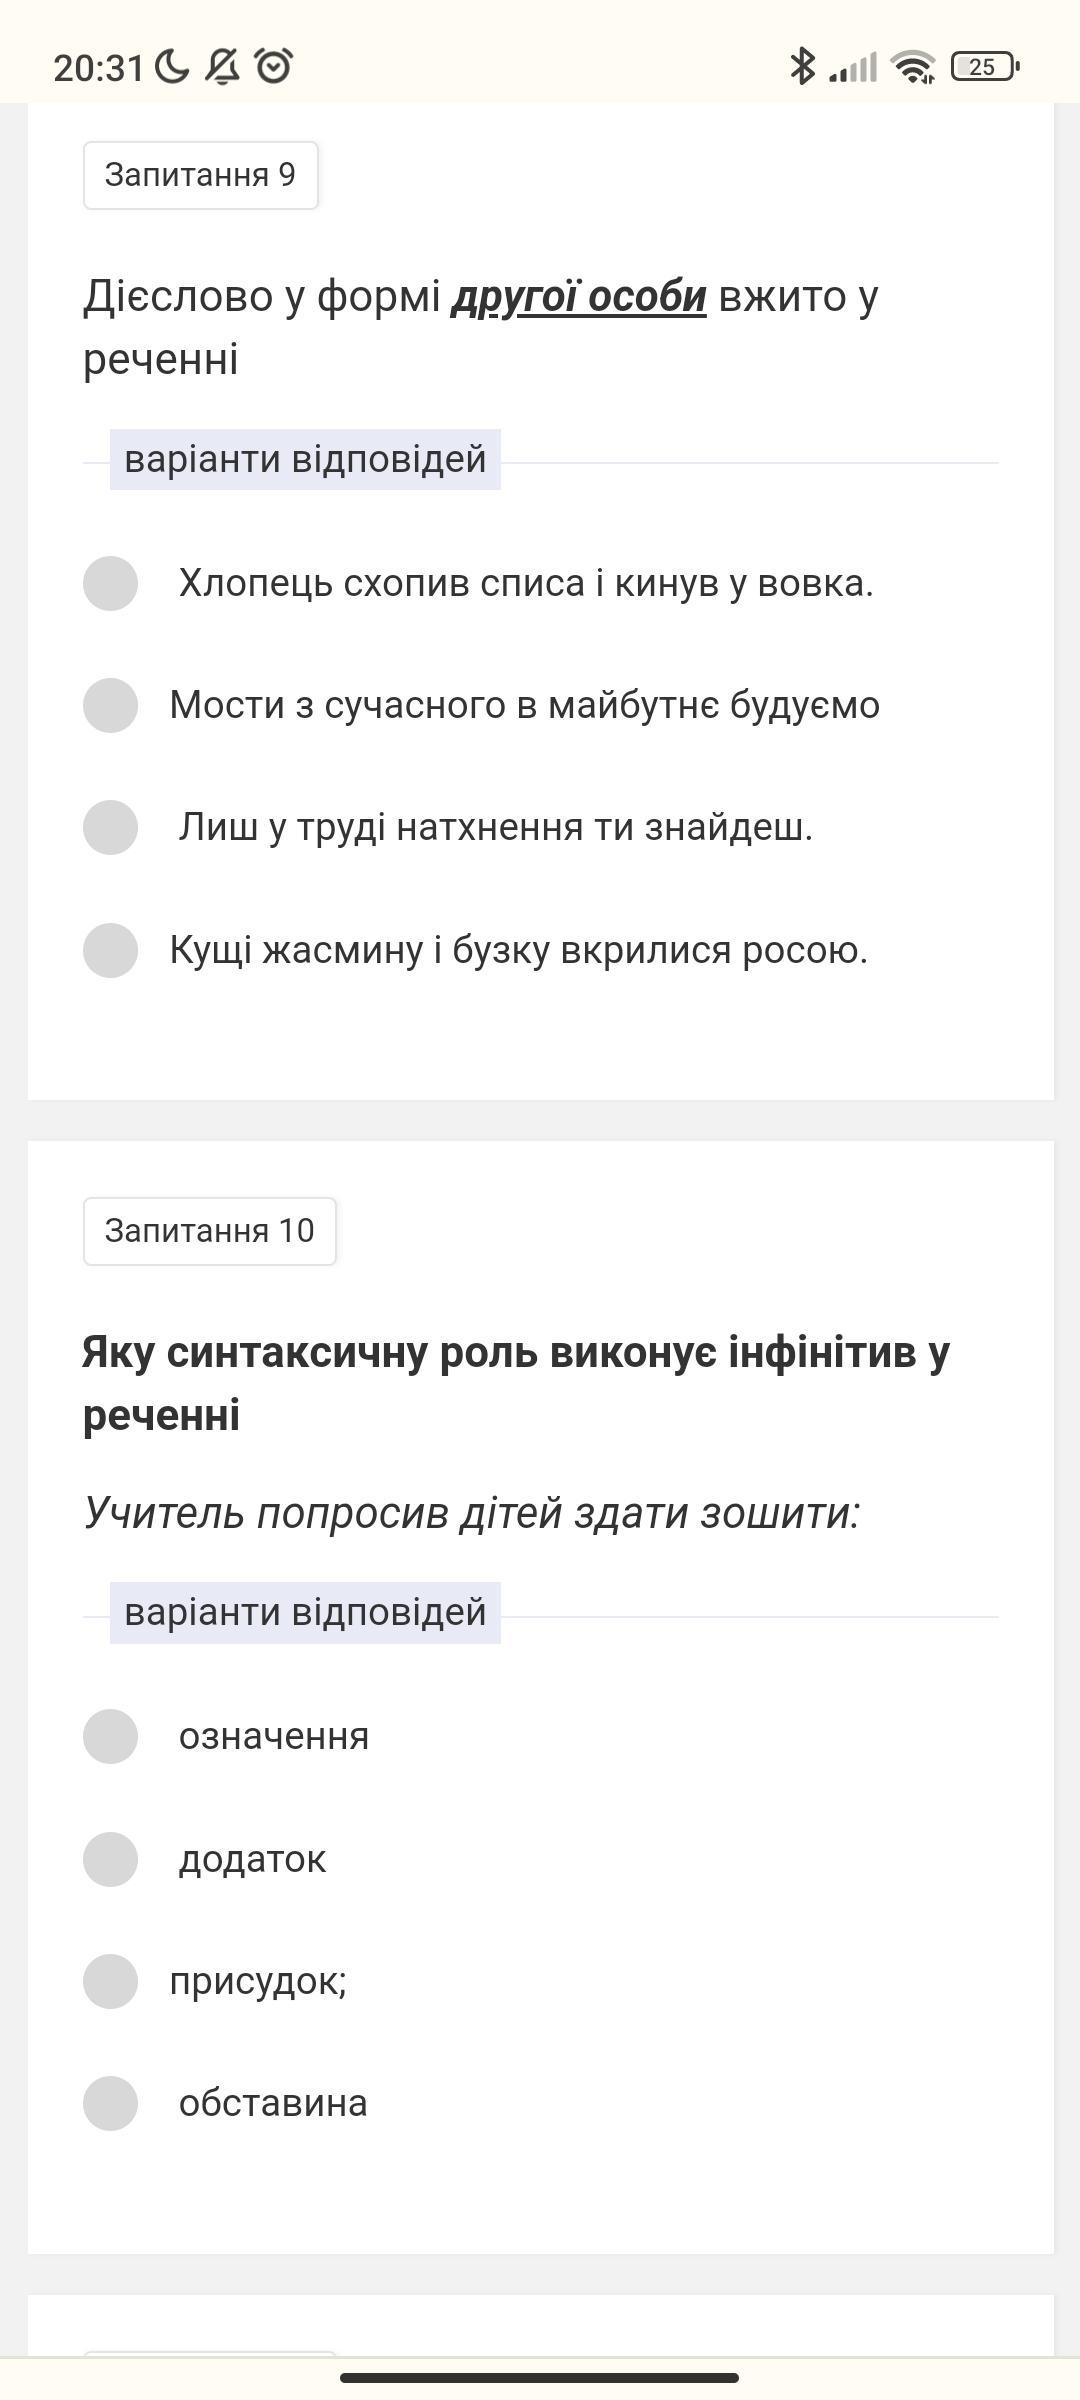Viewport: 1080px width, 2400px height.
Task: Select answer 'Хлопець схопив списа і кинув у вовка'
Action: [x=110, y=583]
